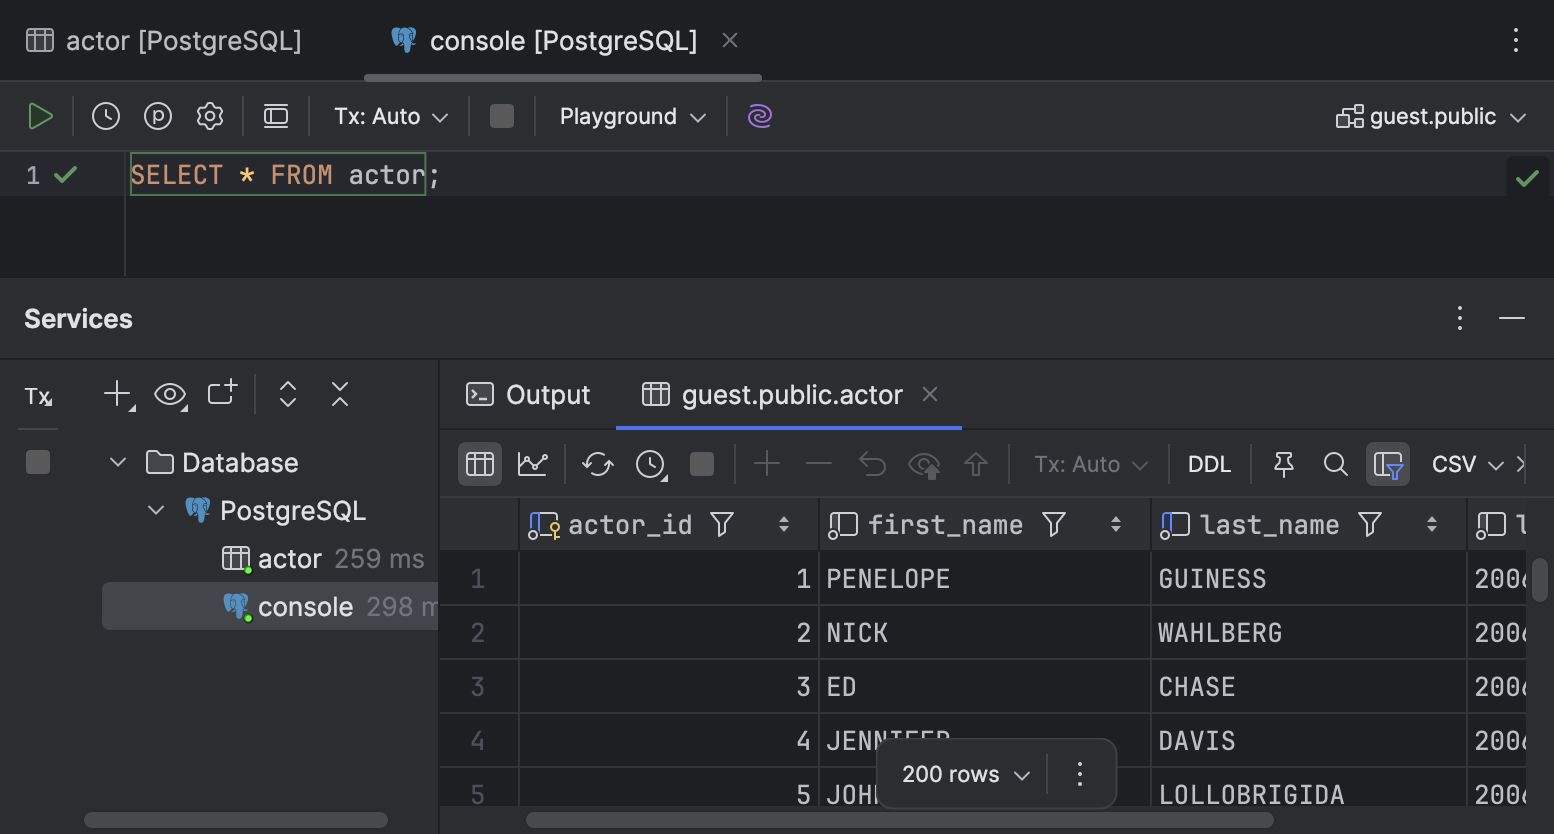Image resolution: width=1554 pixels, height=834 pixels.
Task: Click the parameters icon next to history
Action: 158,116
